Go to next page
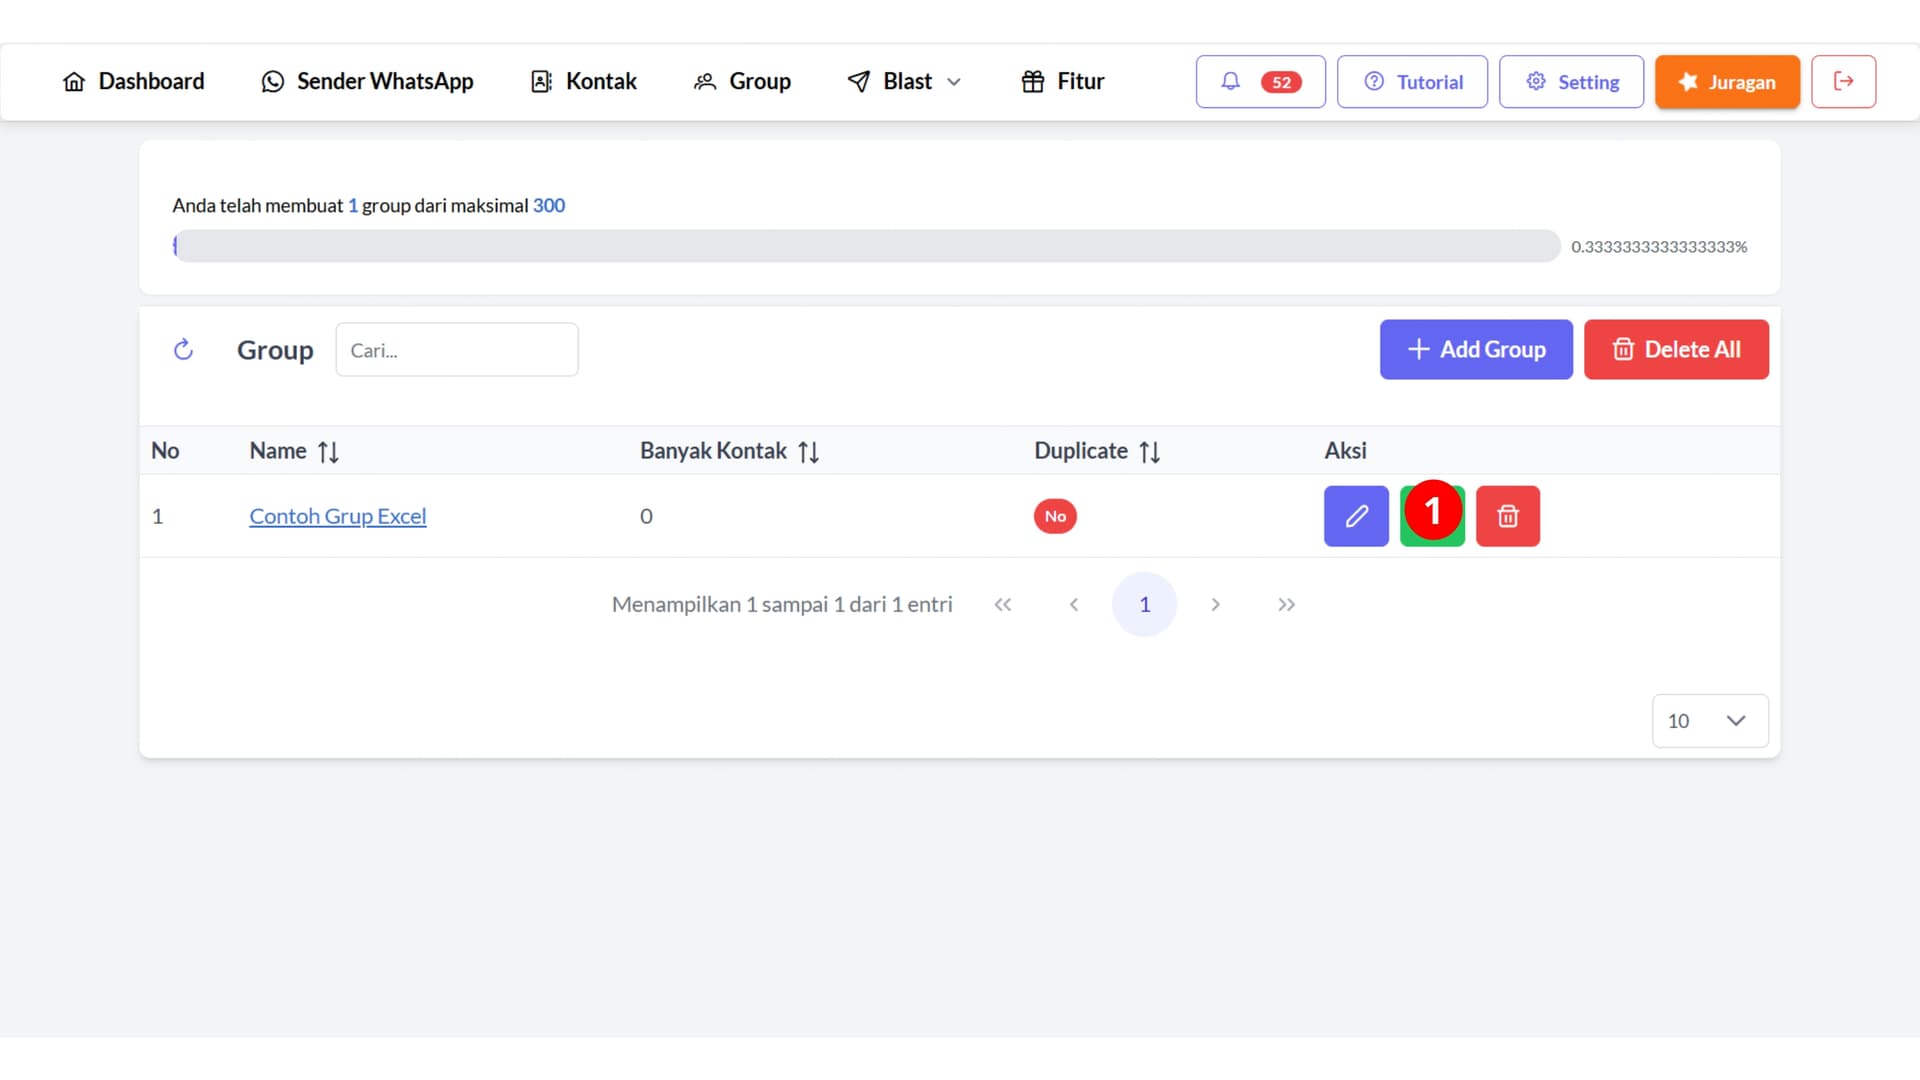Screen dimensions: 1920x1080 point(1215,605)
